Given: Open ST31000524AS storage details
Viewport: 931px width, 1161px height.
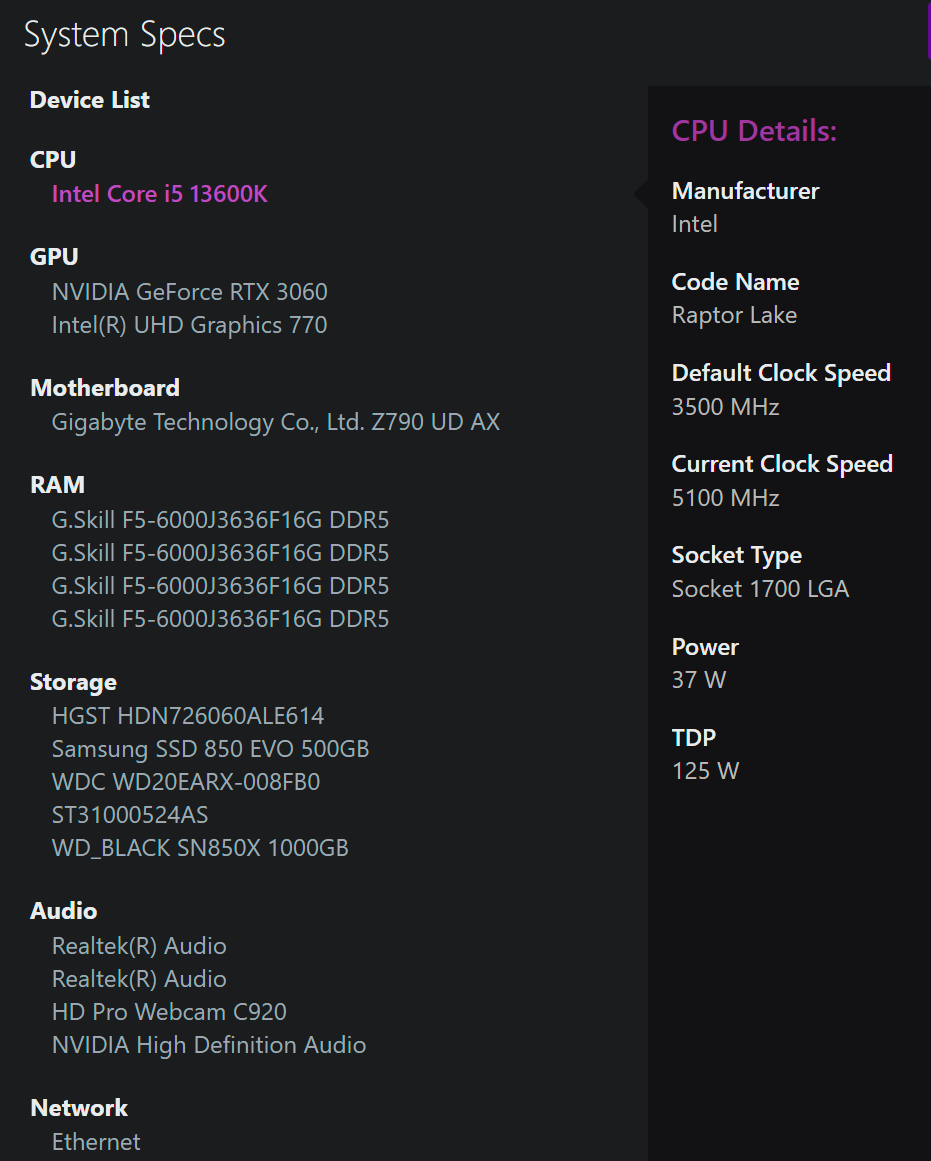Looking at the screenshot, I should 130,815.
